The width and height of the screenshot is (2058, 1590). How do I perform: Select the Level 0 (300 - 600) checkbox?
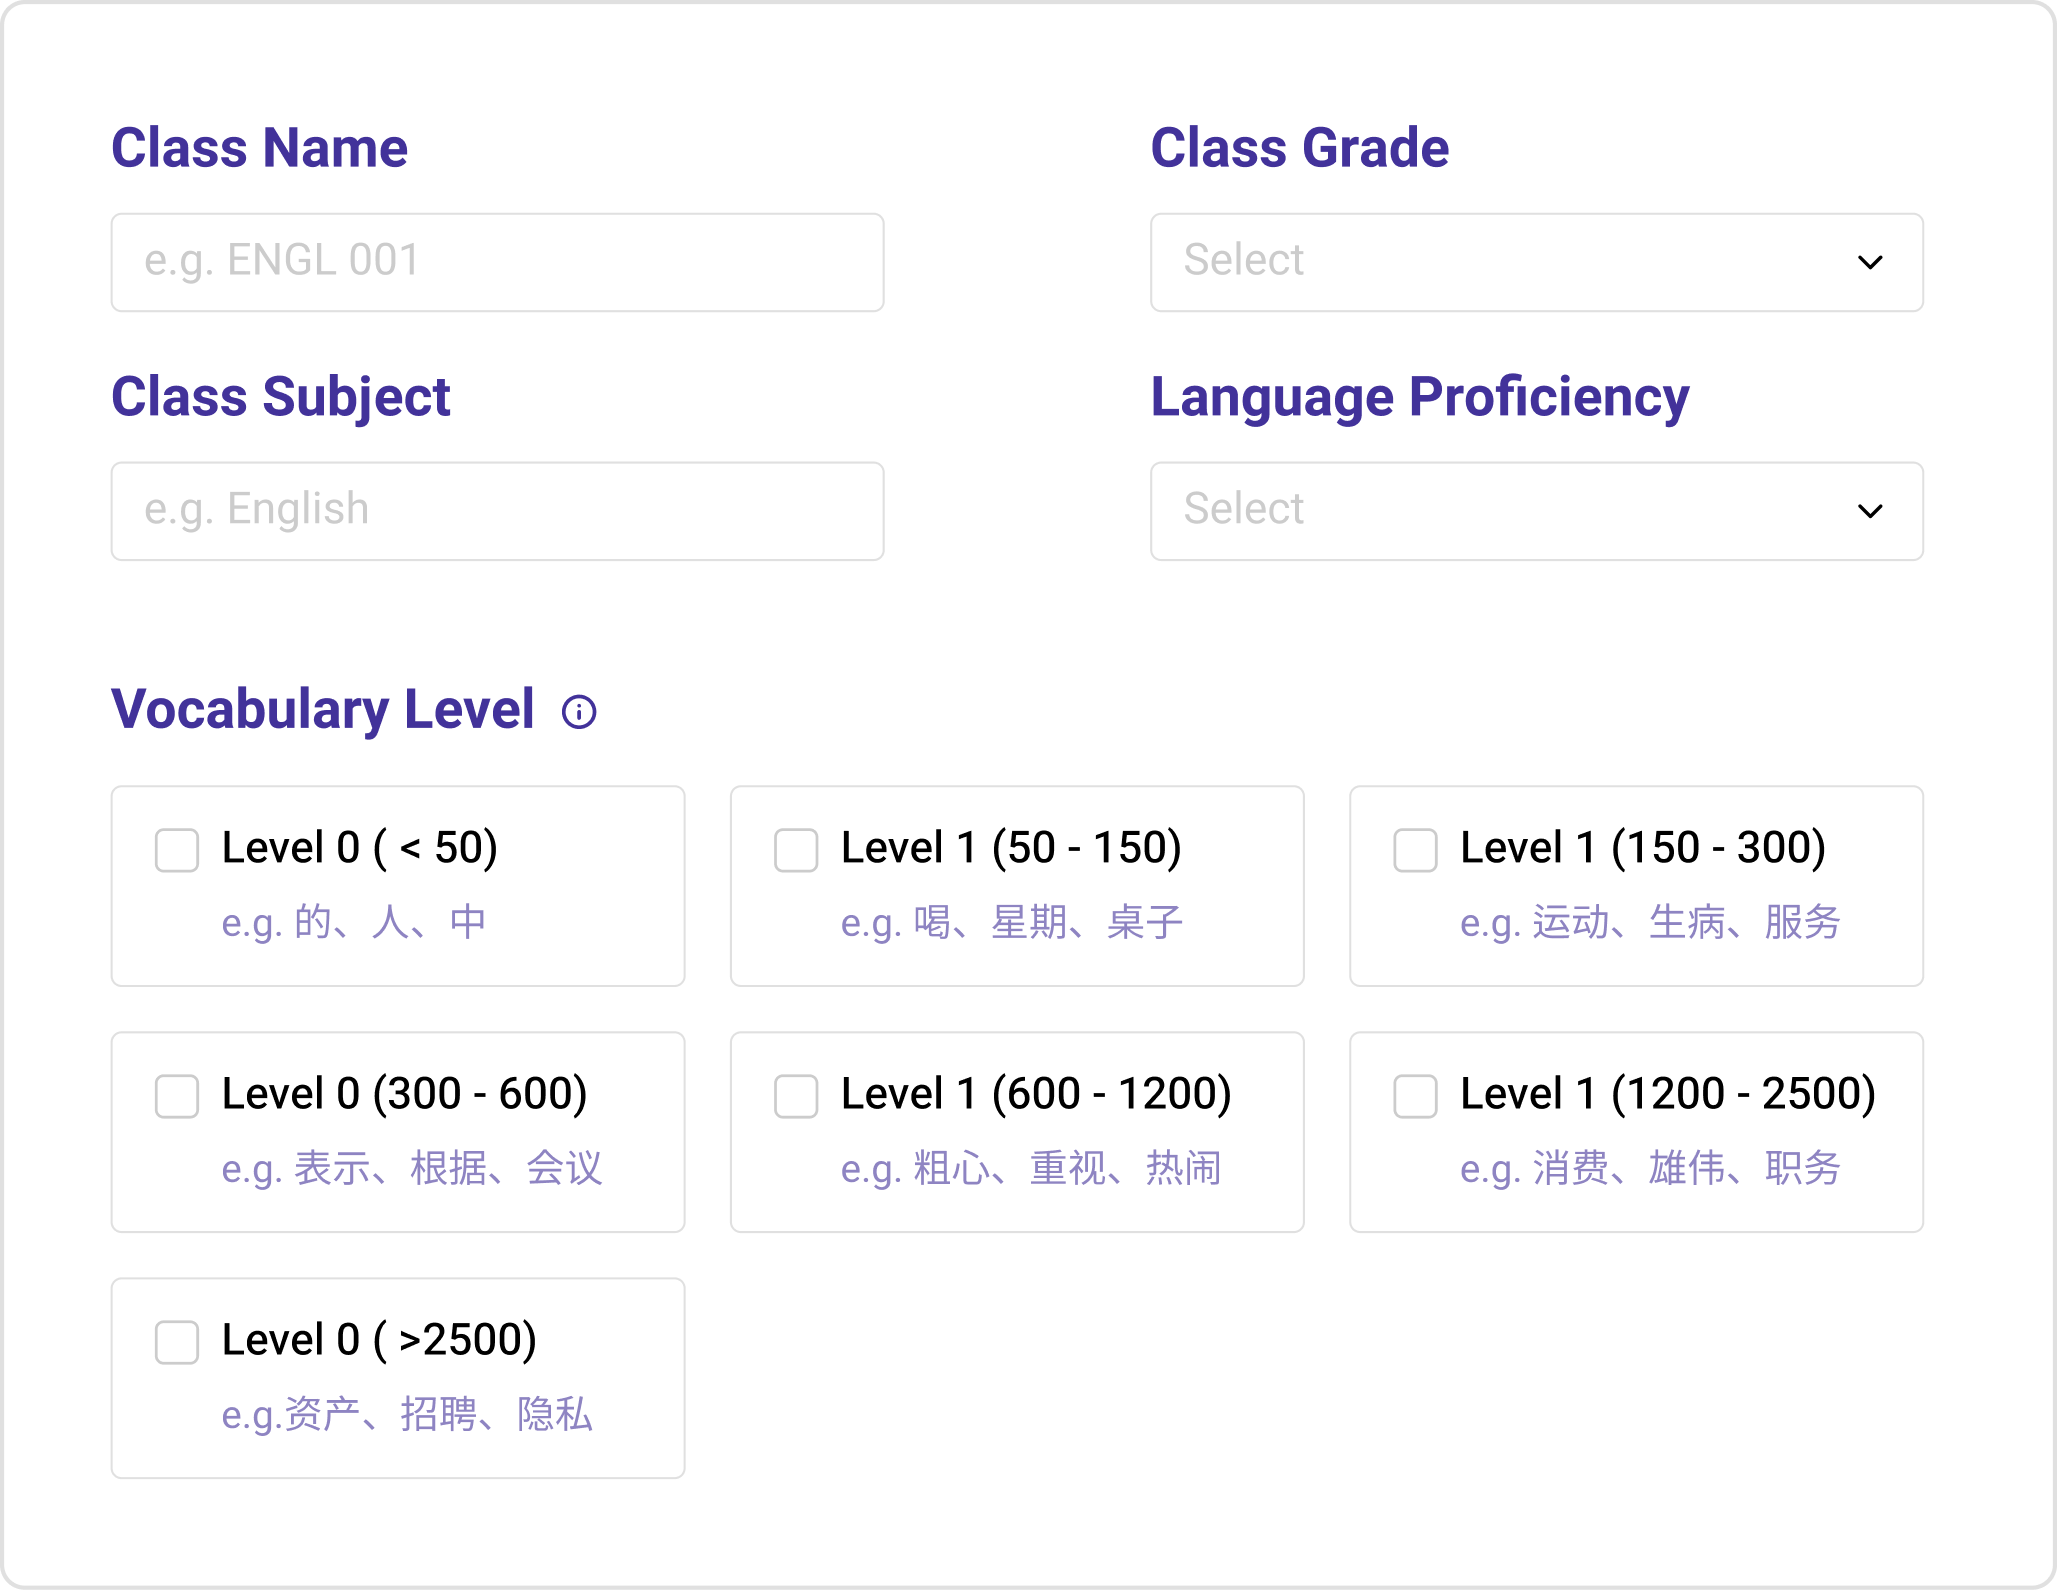(x=177, y=1096)
